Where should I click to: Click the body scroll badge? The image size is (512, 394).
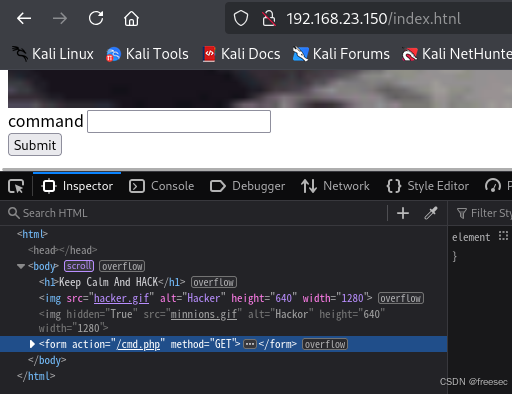[x=79, y=266]
